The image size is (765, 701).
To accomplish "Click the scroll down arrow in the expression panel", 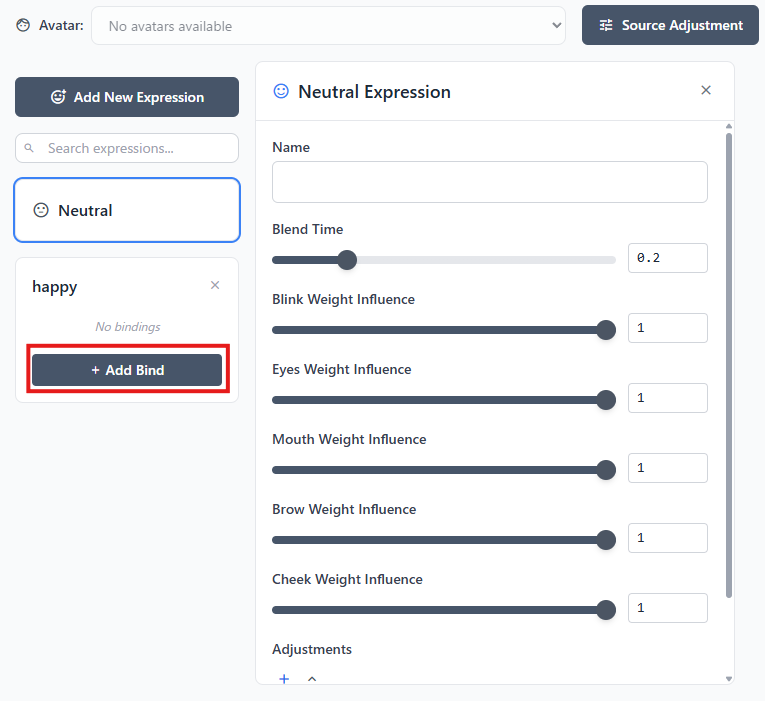I will point(728,678).
